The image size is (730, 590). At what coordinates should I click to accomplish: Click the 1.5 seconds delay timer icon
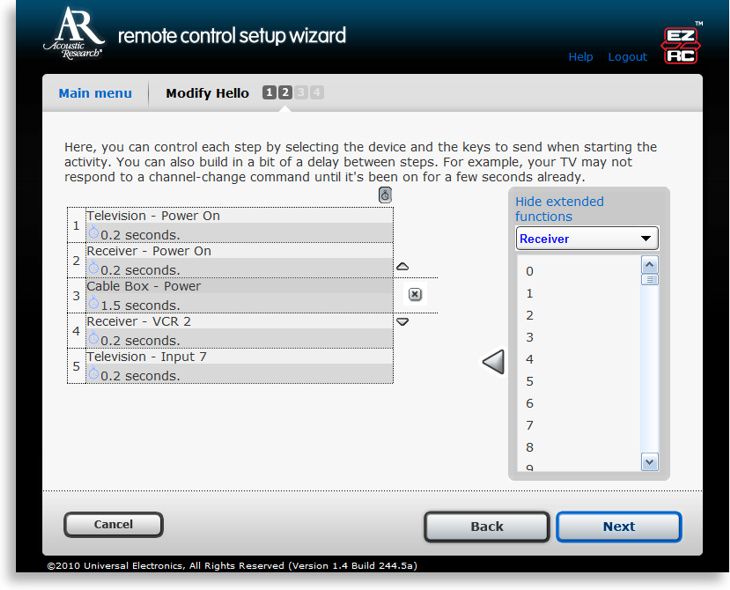(x=94, y=304)
